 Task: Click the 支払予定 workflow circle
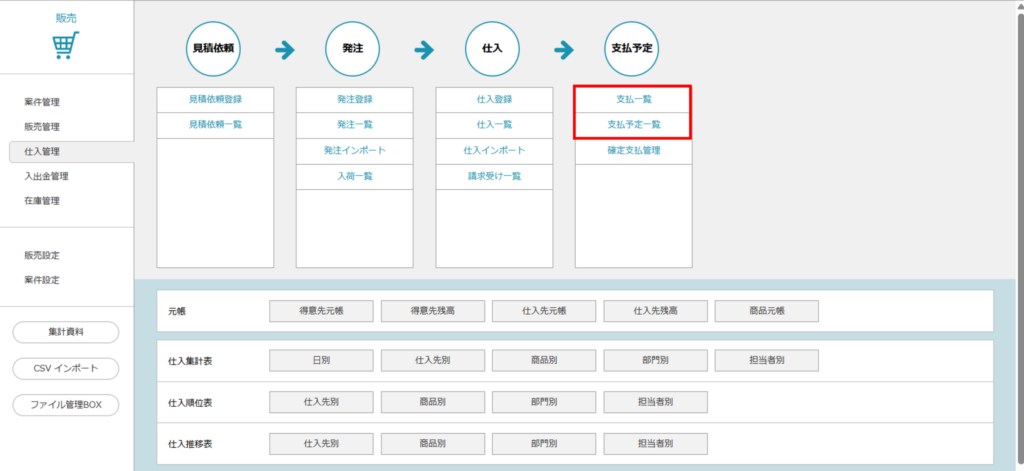pos(632,48)
